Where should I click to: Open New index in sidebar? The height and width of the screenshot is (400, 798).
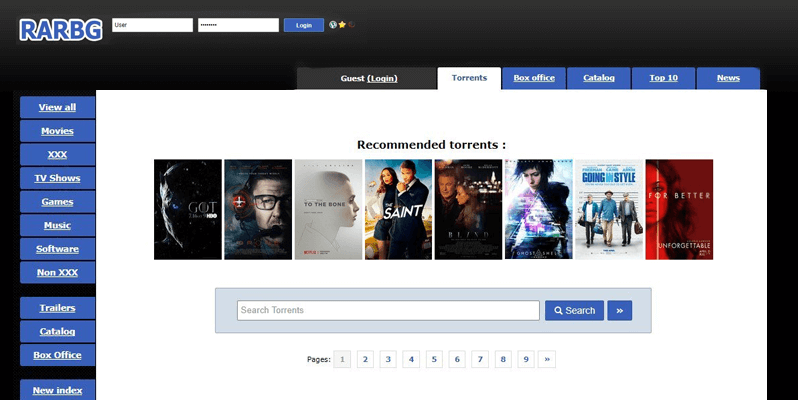coord(58,390)
